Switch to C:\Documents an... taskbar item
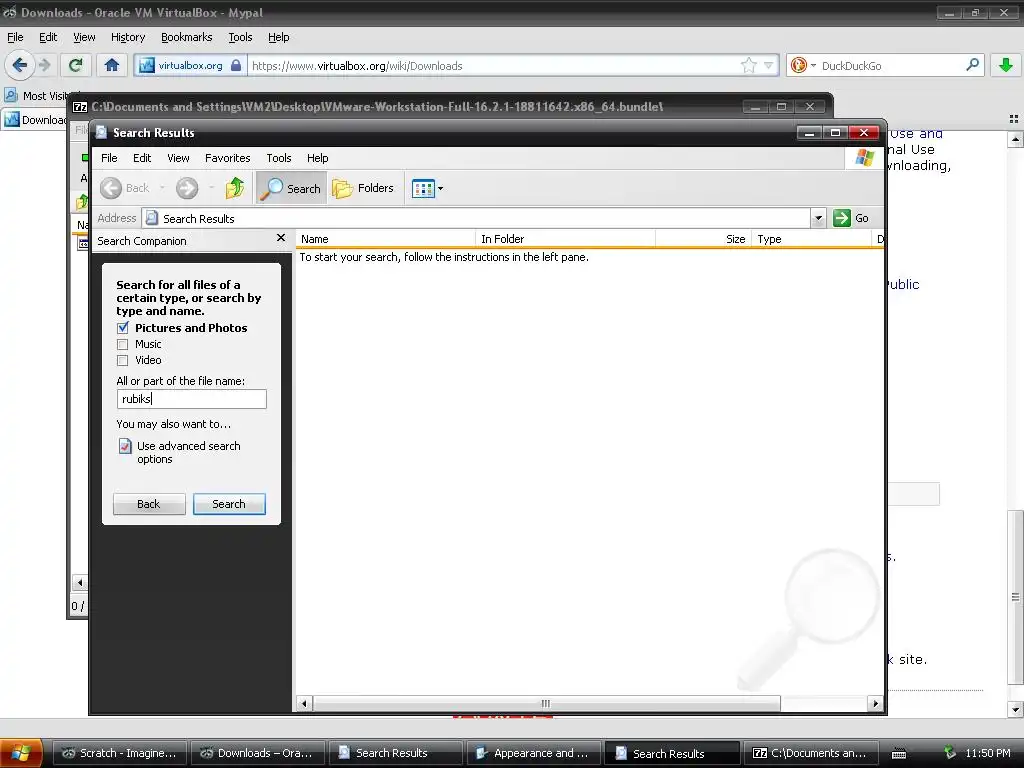1024x768 pixels. pyautogui.click(x=811, y=753)
